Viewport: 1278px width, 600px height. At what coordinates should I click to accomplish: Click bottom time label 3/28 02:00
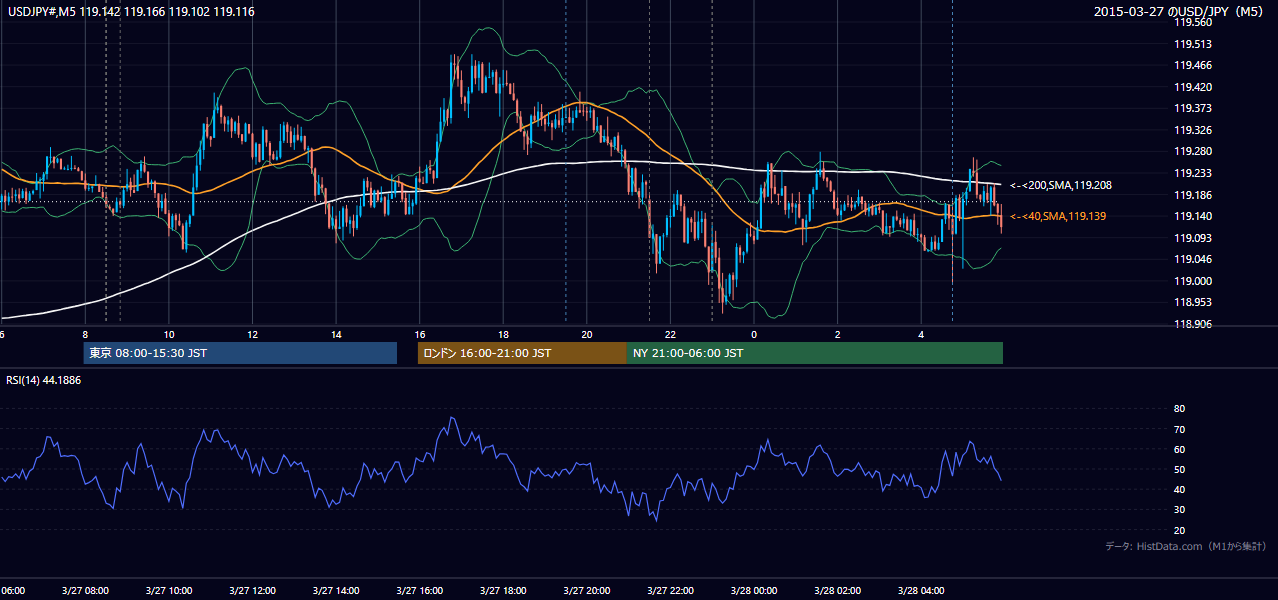(838, 591)
